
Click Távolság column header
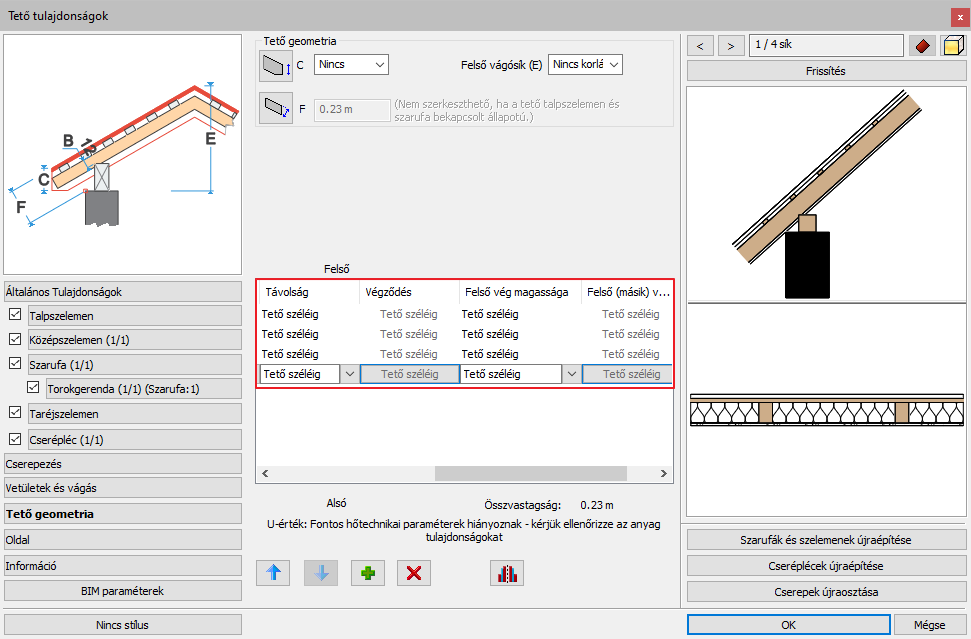pyautogui.click(x=308, y=292)
